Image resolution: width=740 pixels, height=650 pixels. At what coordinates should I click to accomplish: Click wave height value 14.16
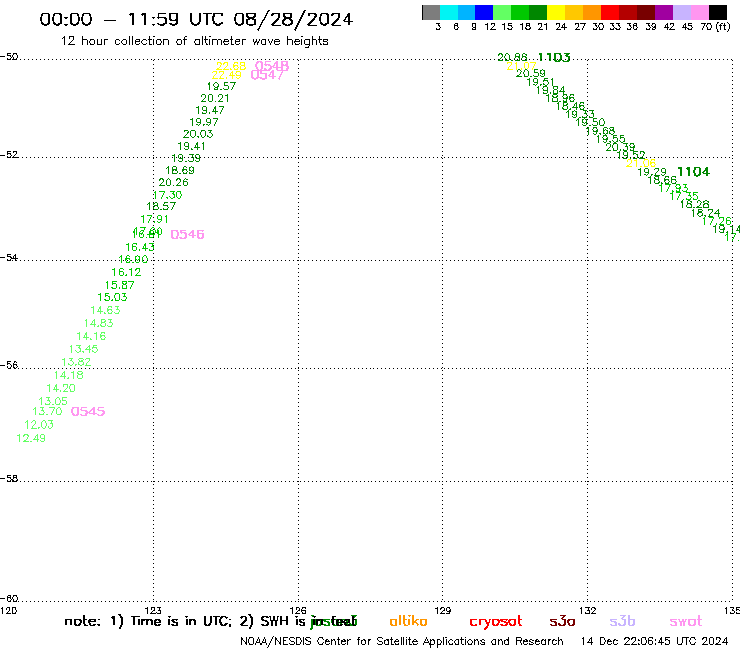[91, 336]
